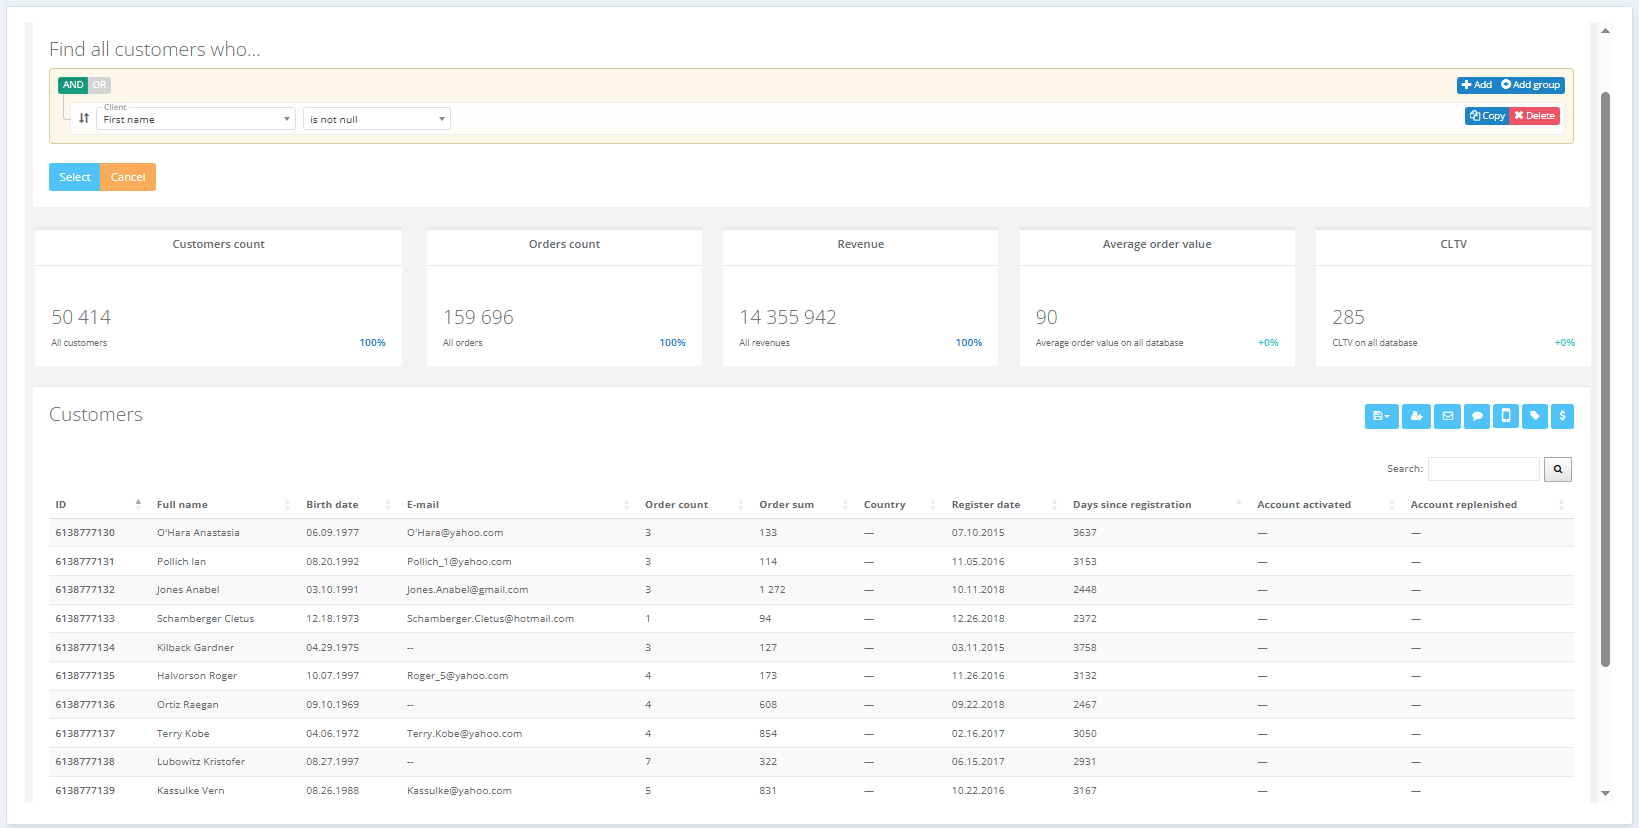Open the save segment dropdown icon
Viewport: 1639px width, 828px height.
click(1381, 416)
